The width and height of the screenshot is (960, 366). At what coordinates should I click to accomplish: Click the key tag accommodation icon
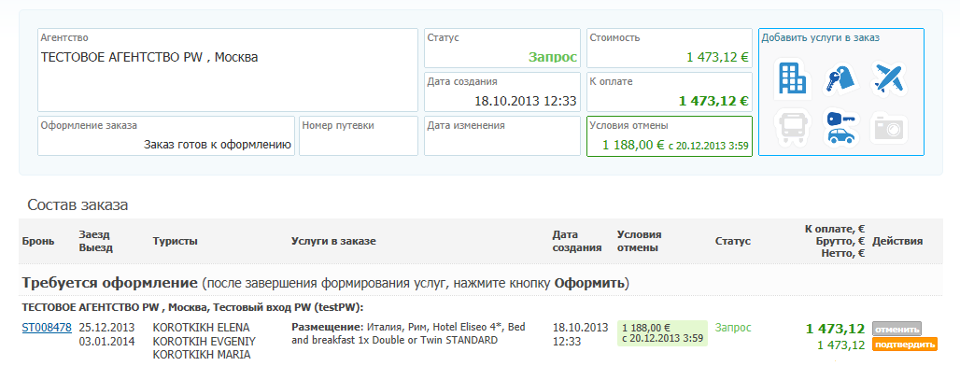[x=841, y=79]
